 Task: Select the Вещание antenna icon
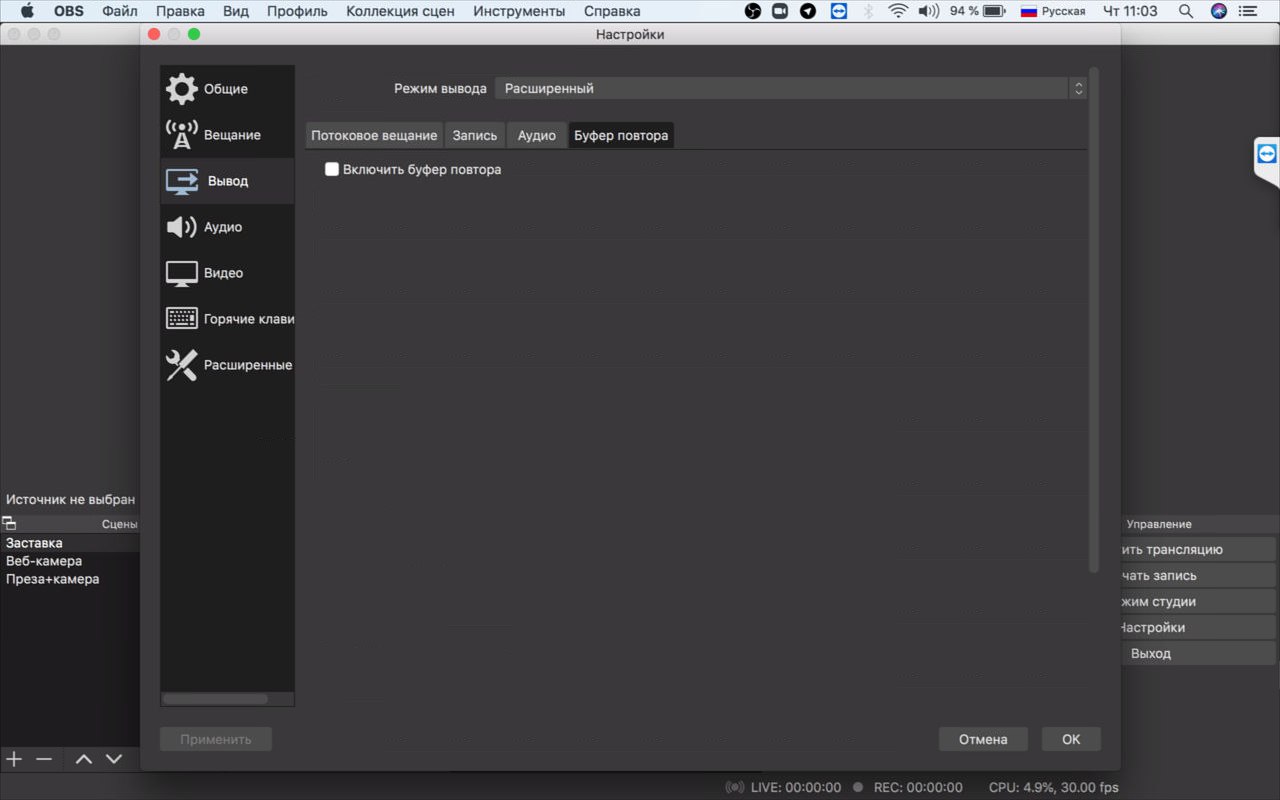tap(181, 135)
